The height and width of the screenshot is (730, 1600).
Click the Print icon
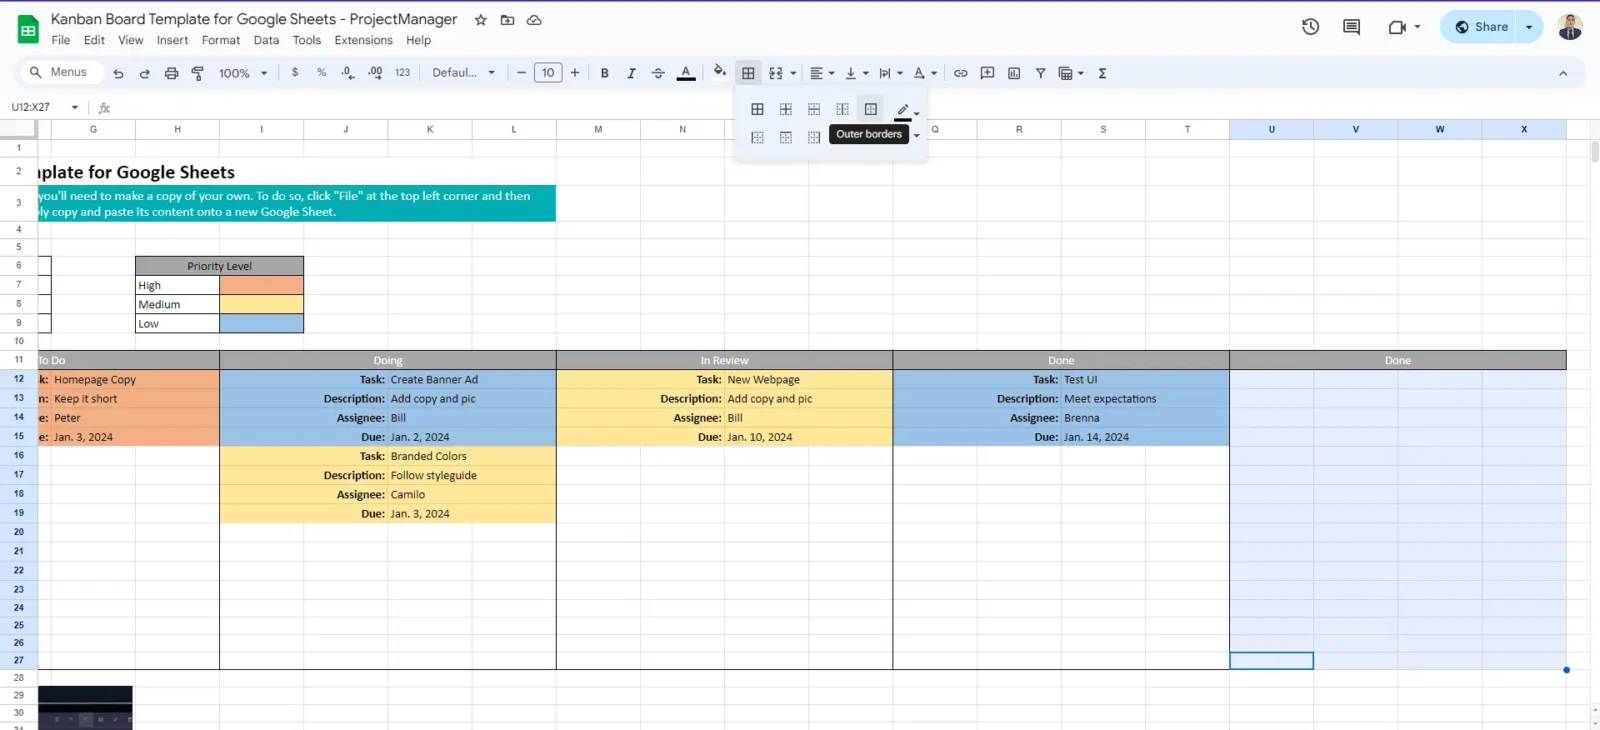(x=171, y=73)
